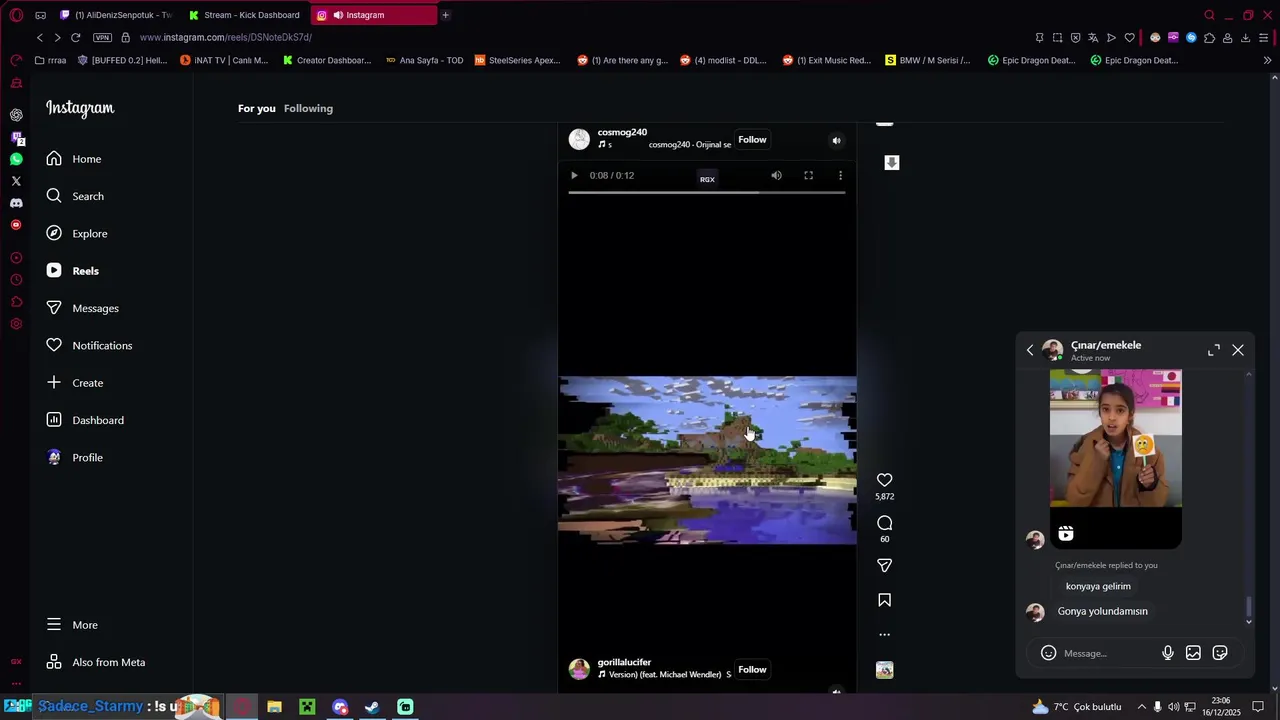This screenshot has height=720, width=1280.
Task: Open Messages in Instagram sidebar
Action: (x=82, y=308)
